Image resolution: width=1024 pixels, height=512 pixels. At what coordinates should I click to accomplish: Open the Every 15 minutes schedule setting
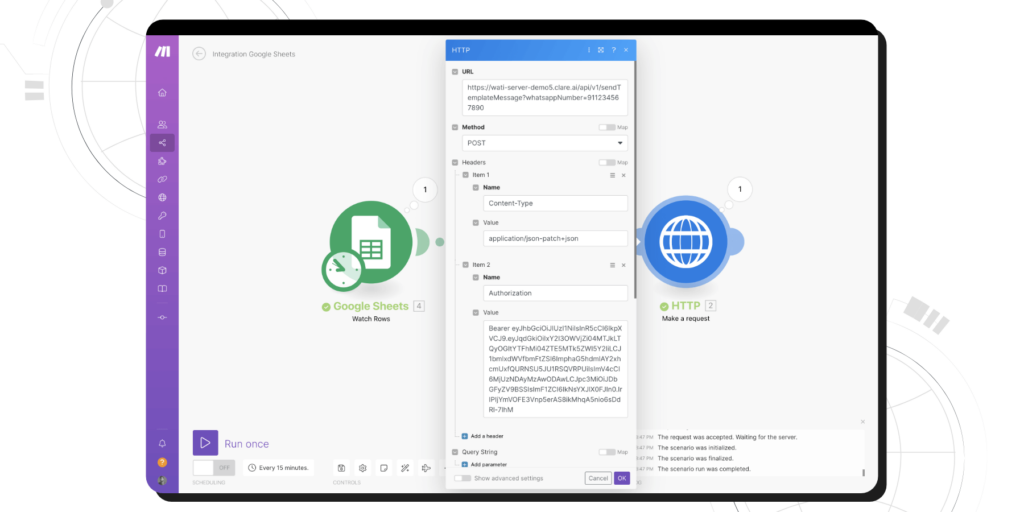279,468
